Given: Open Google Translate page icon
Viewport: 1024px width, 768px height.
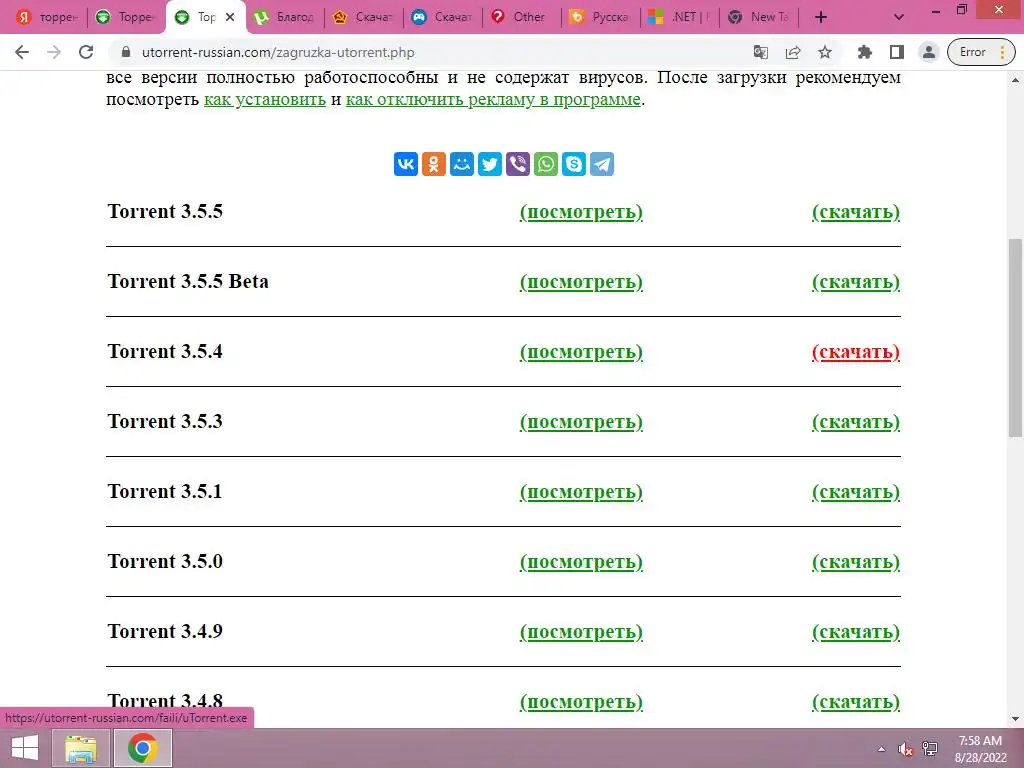Looking at the screenshot, I should pyautogui.click(x=761, y=52).
